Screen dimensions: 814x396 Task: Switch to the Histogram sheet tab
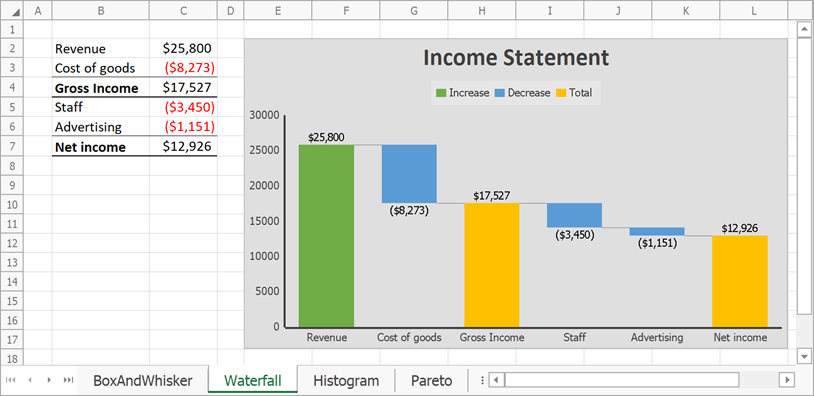click(346, 380)
